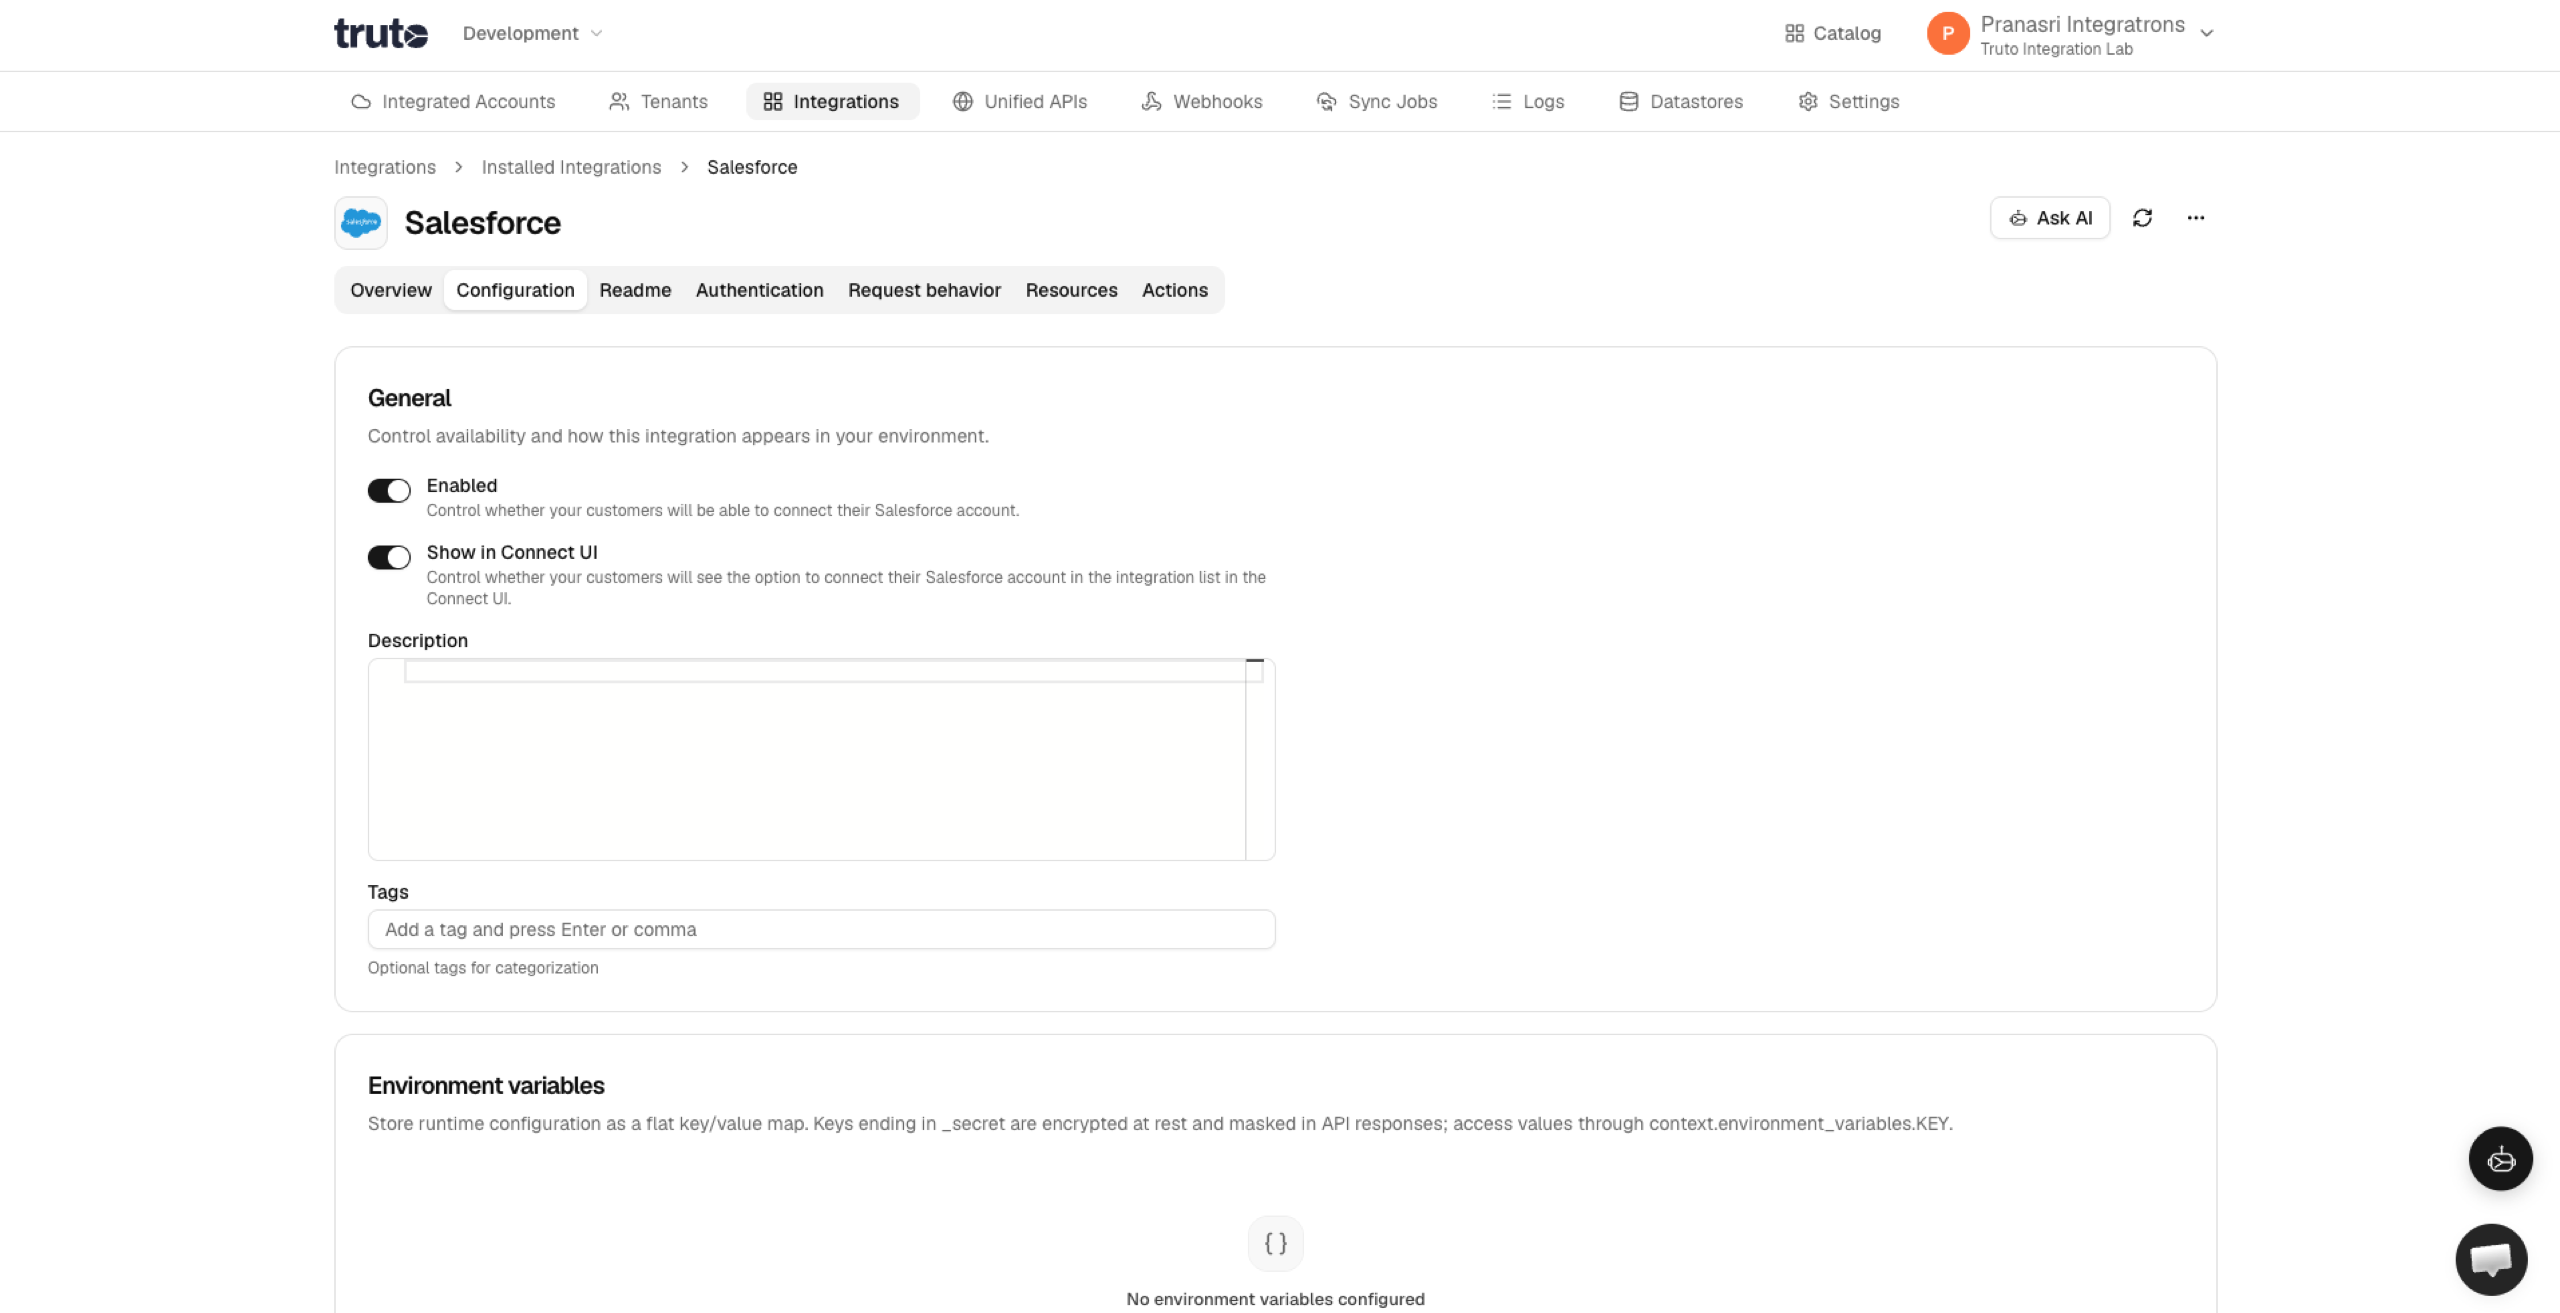Open Sync Jobs
Viewport: 2560px width, 1313px height.
coord(1377,101)
